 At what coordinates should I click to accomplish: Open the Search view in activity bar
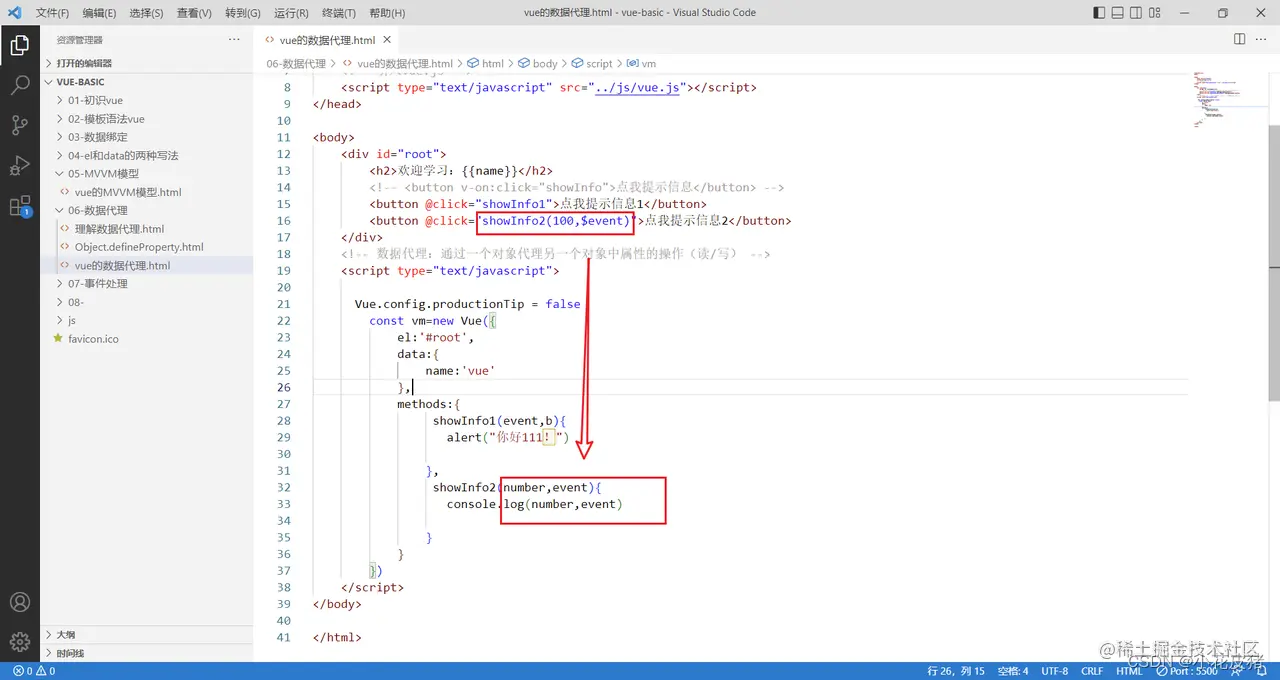[x=19, y=85]
